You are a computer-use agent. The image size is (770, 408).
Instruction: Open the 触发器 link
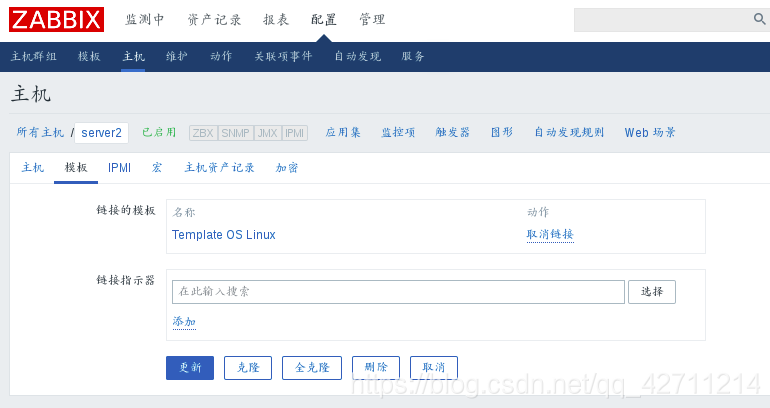(x=452, y=133)
